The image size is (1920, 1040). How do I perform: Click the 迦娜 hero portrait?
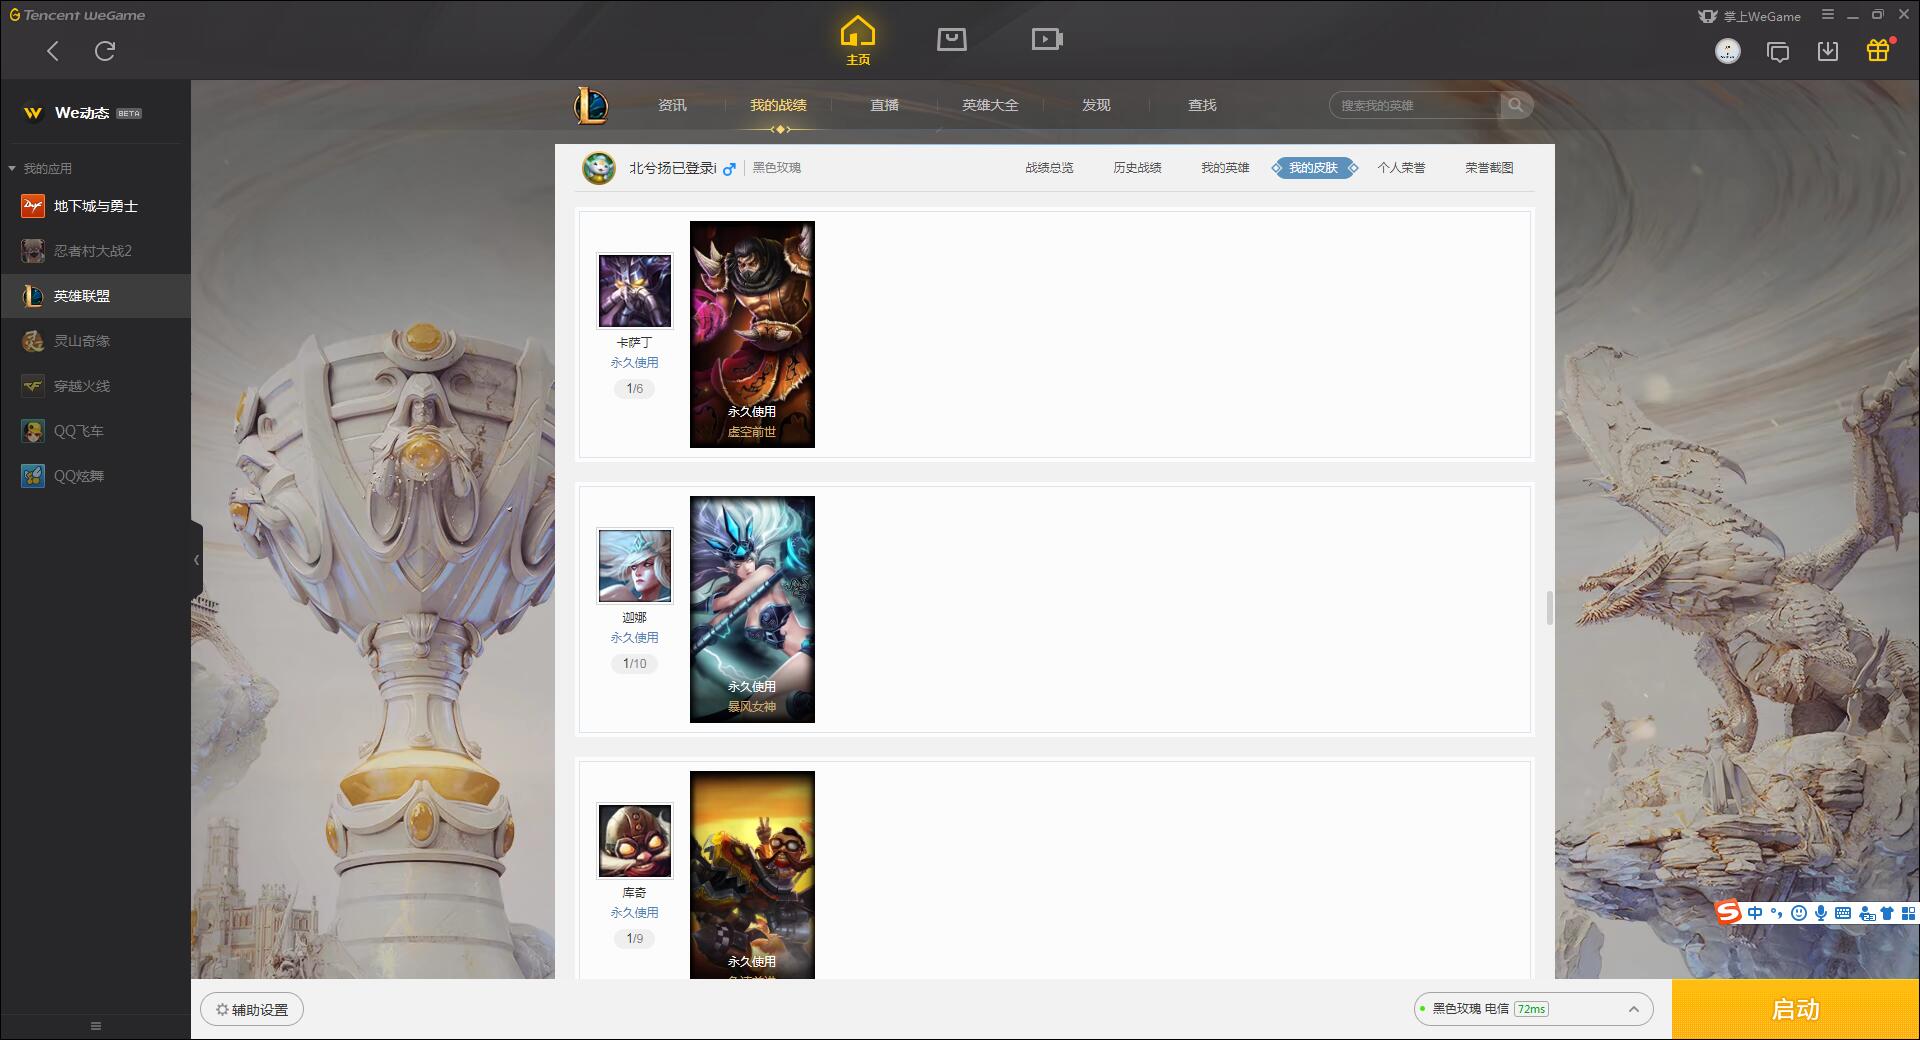tap(635, 565)
